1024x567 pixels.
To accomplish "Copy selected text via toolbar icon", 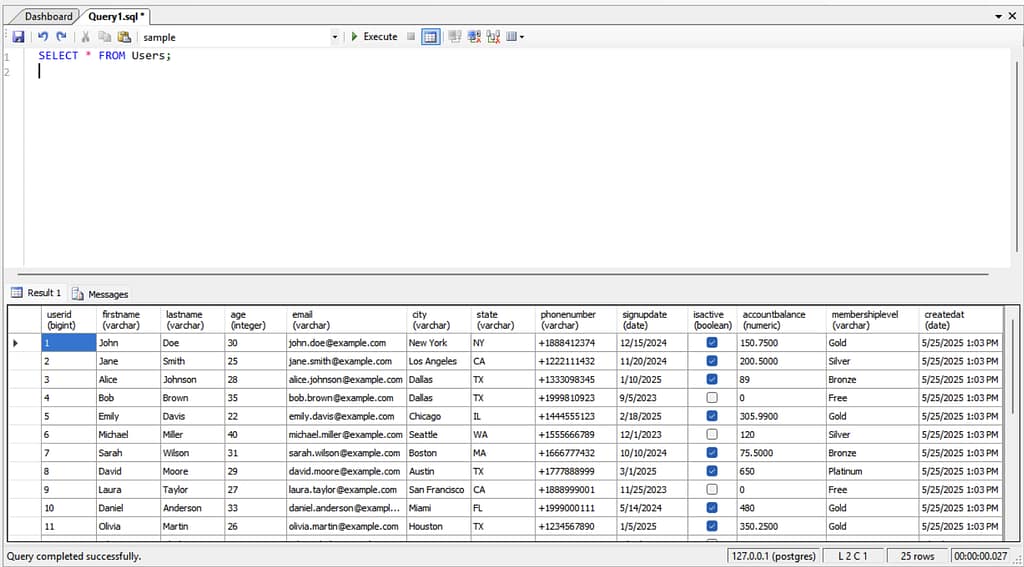I will point(104,37).
